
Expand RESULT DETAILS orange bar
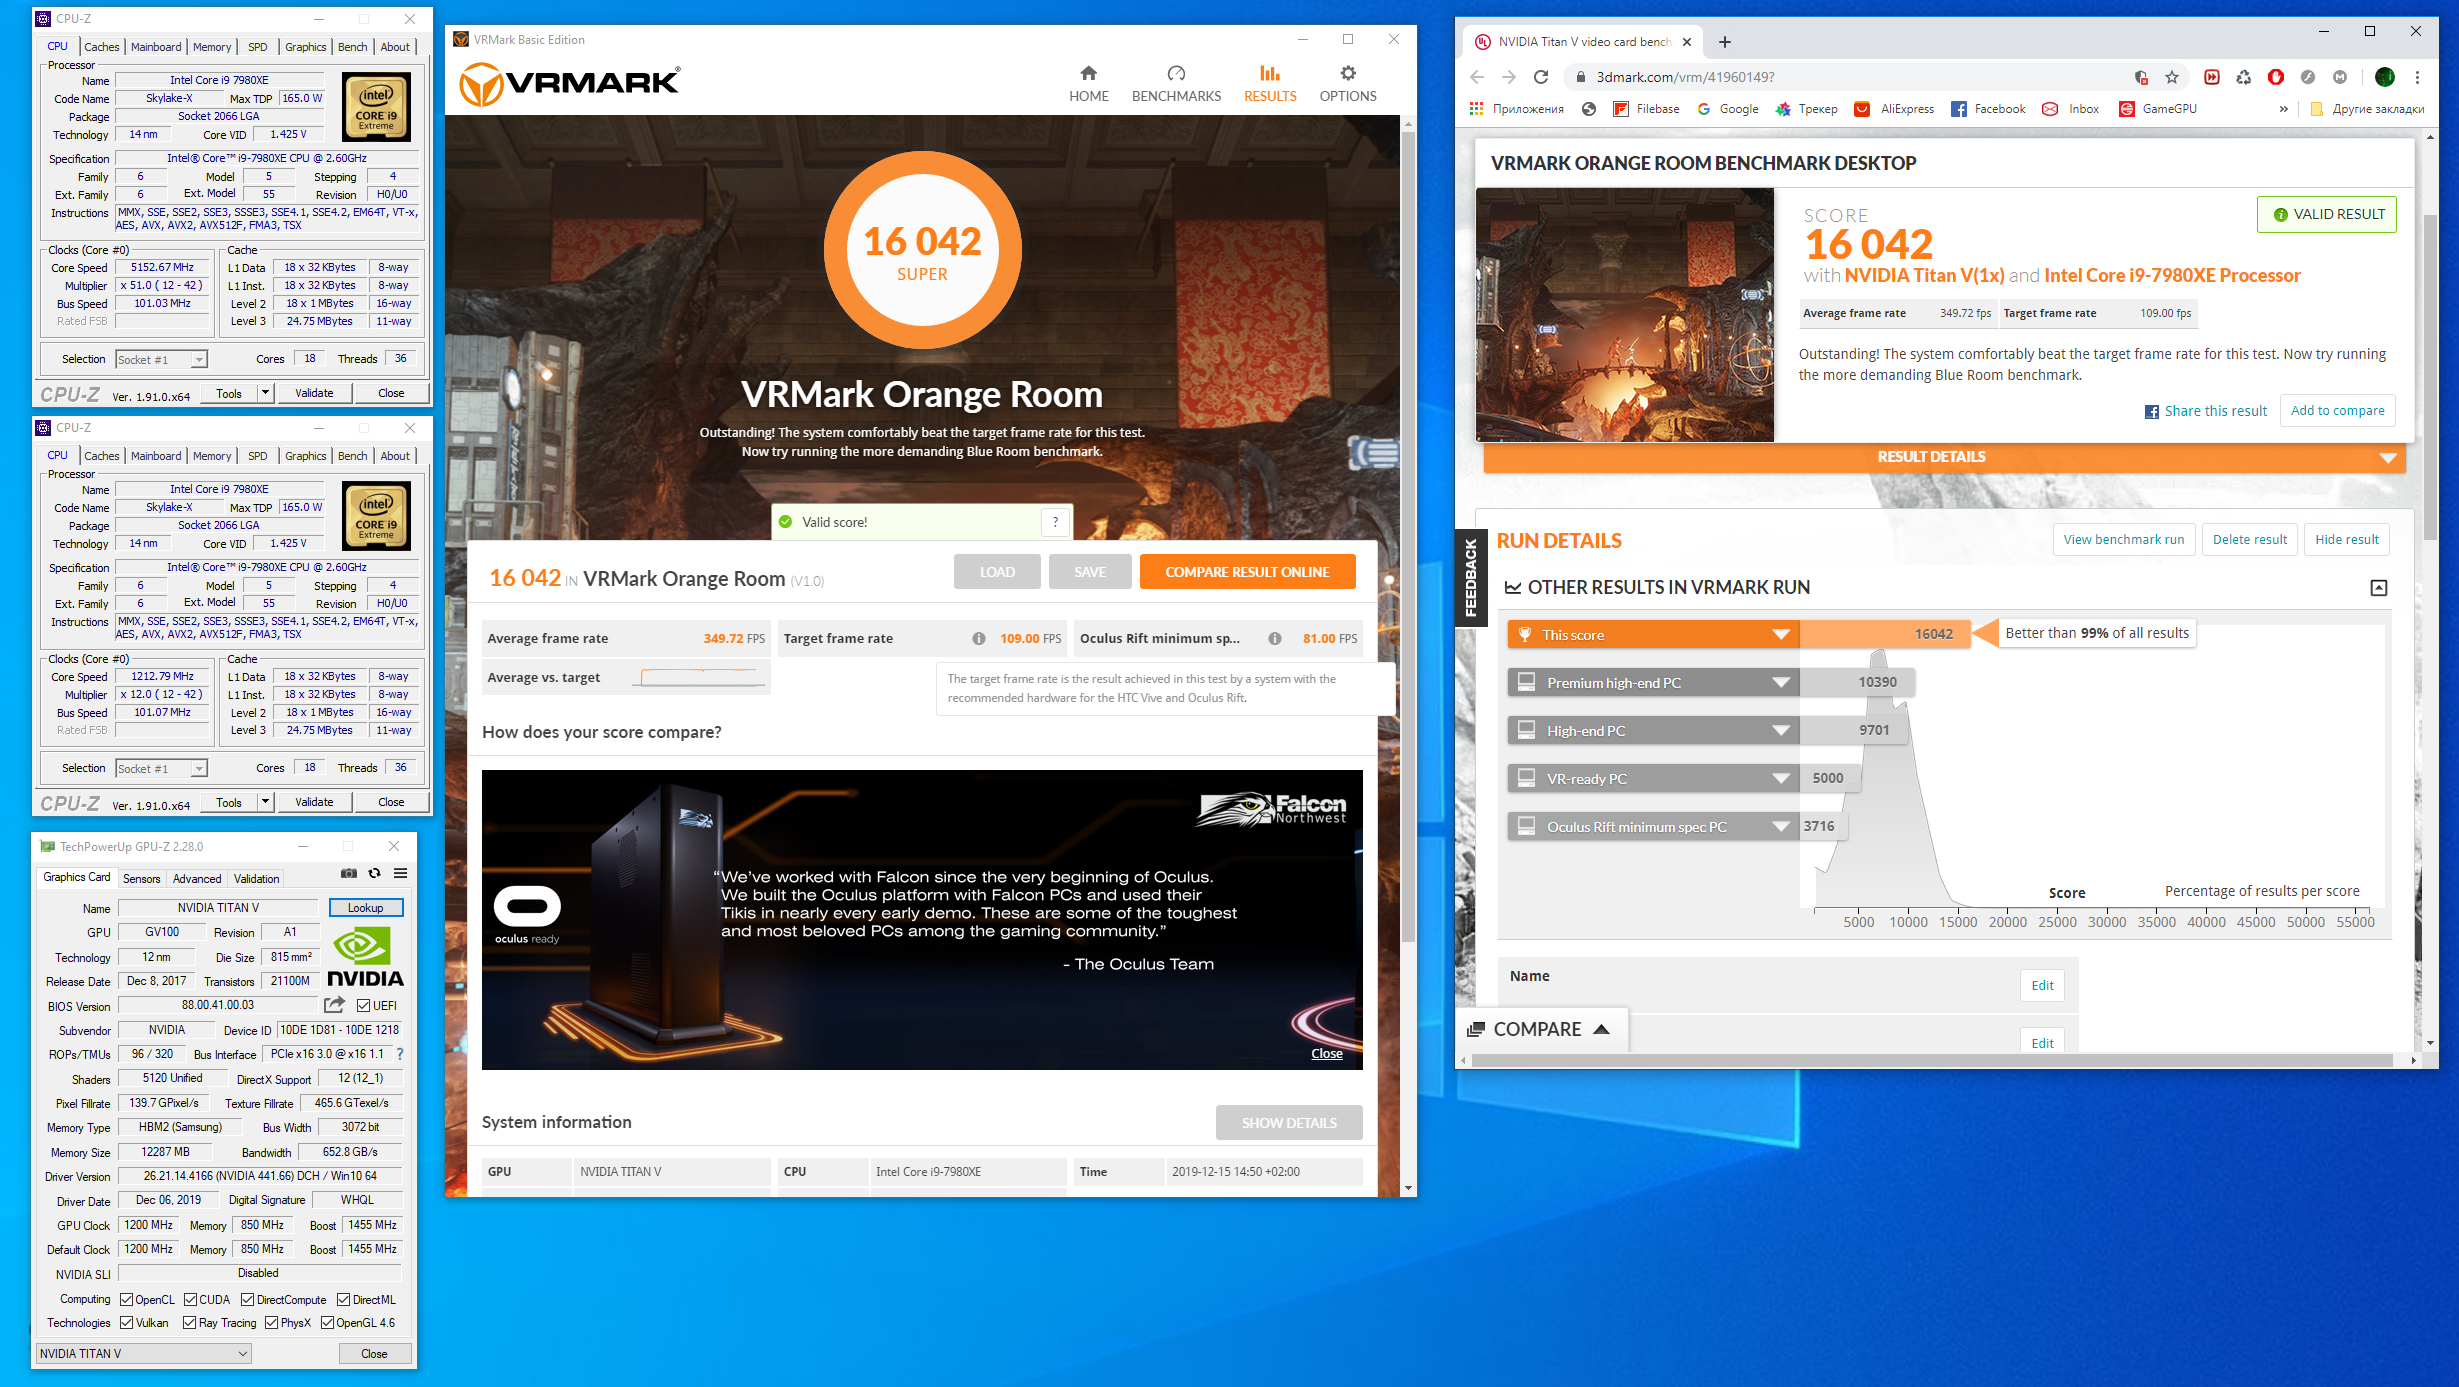point(1944,457)
